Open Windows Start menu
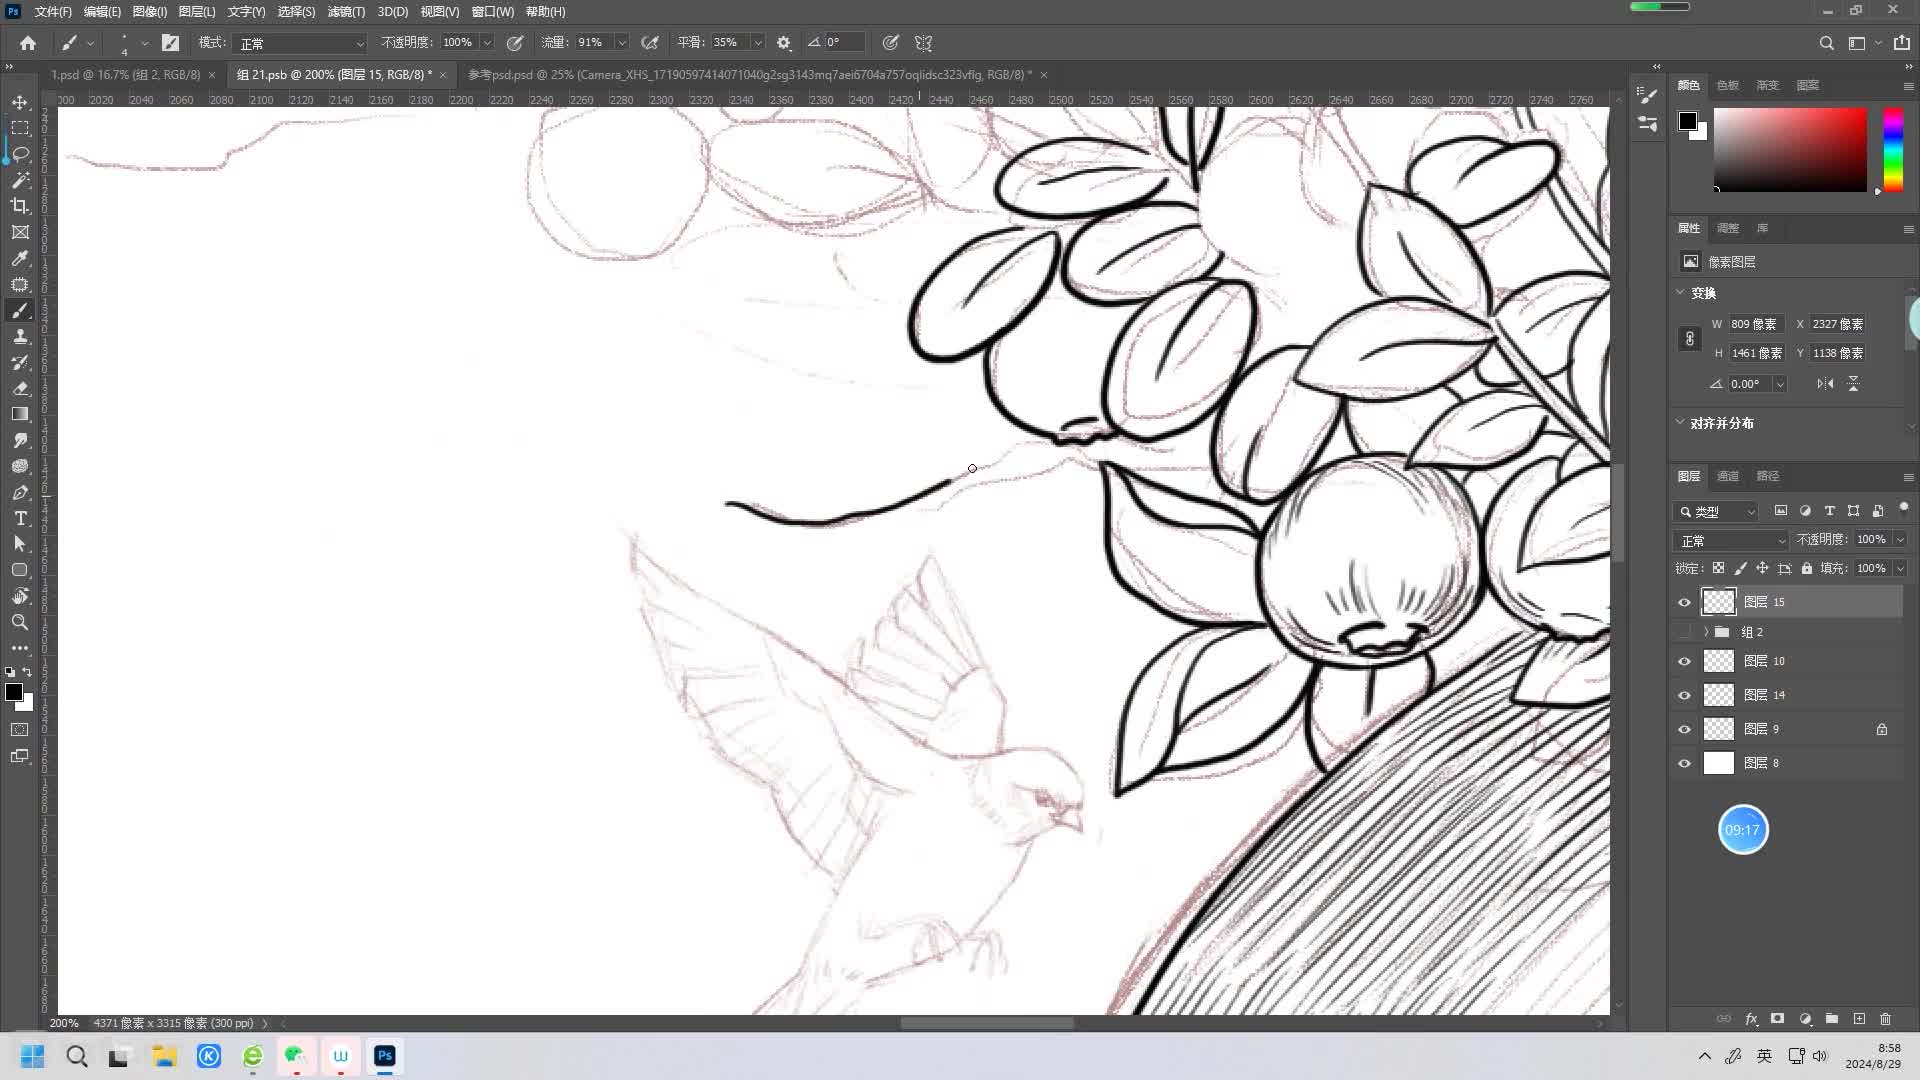This screenshot has width=1920, height=1080. pyautogui.click(x=33, y=1056)
